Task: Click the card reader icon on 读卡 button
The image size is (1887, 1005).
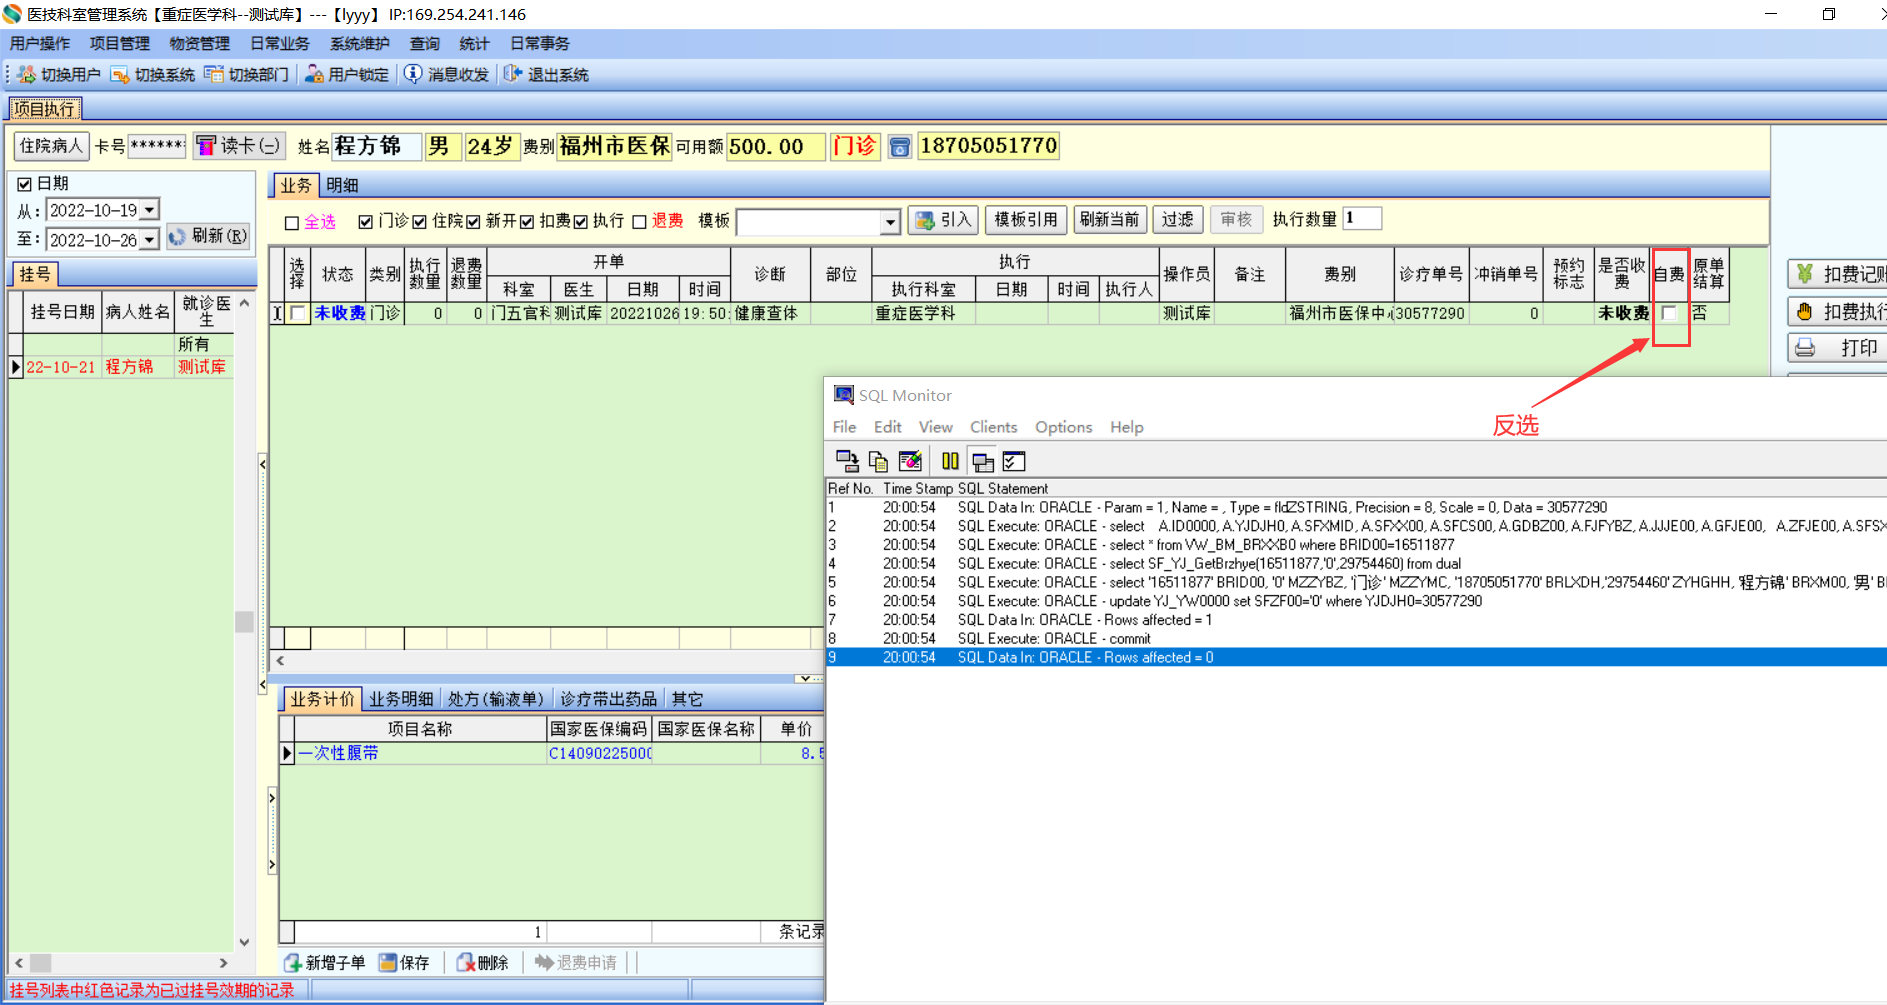Action: 206,146
